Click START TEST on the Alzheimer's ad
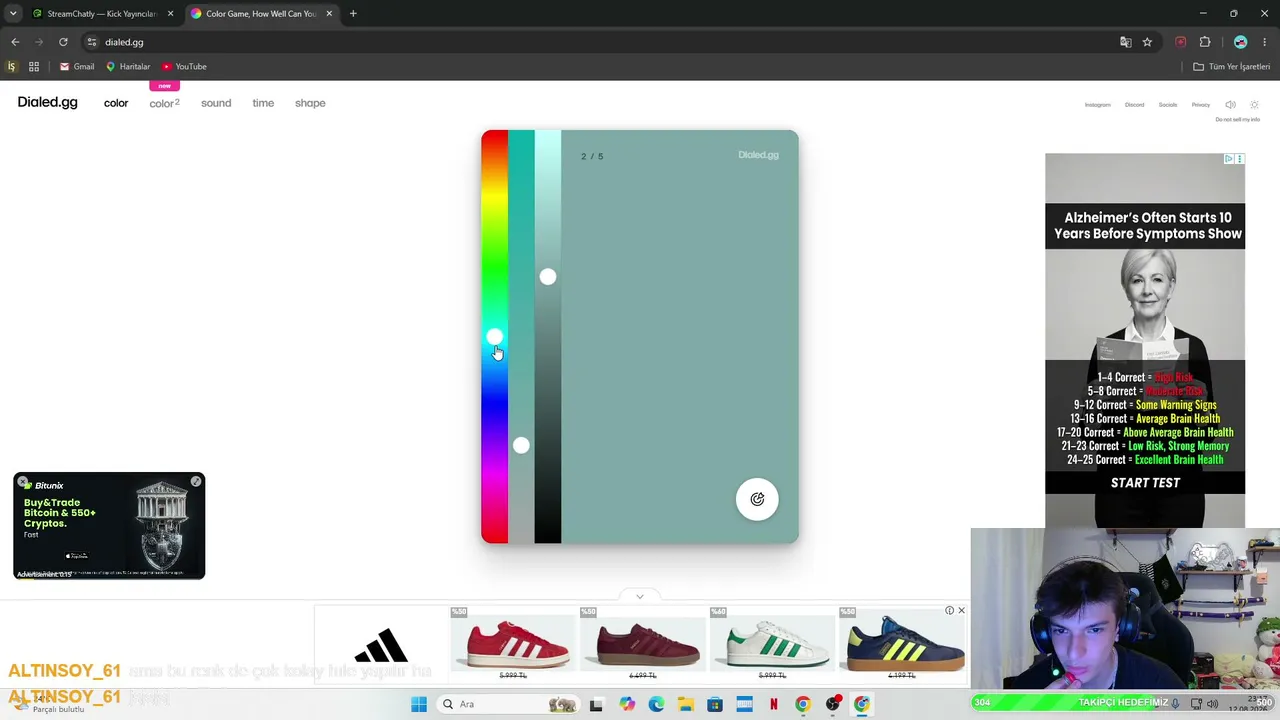 (1146, 483)
